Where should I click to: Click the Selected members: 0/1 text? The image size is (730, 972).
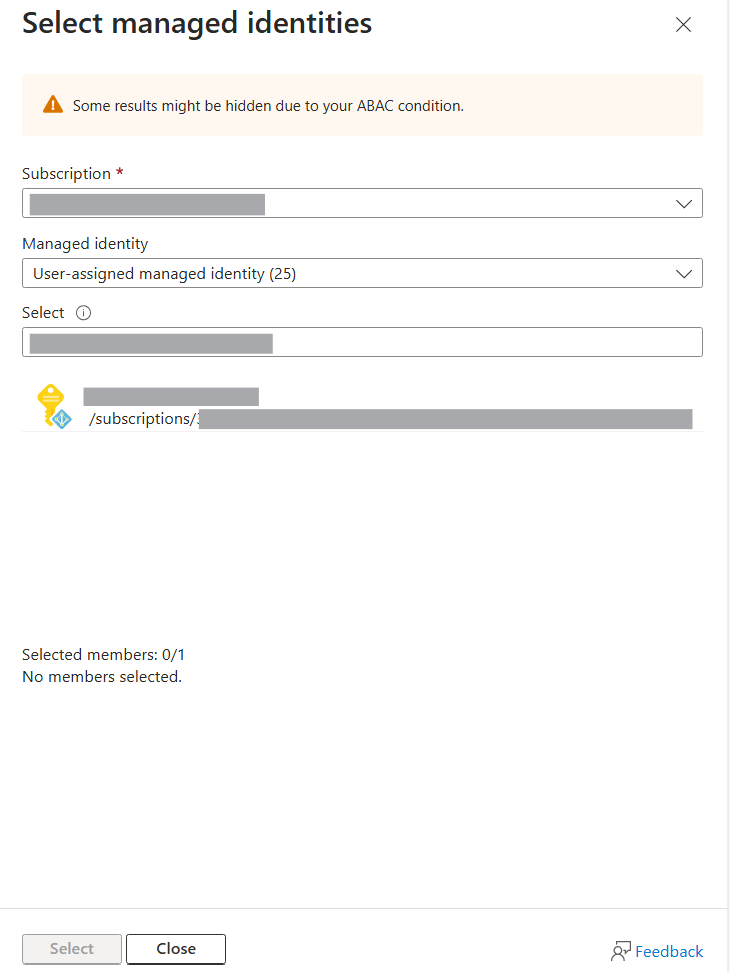coord(103,654)
